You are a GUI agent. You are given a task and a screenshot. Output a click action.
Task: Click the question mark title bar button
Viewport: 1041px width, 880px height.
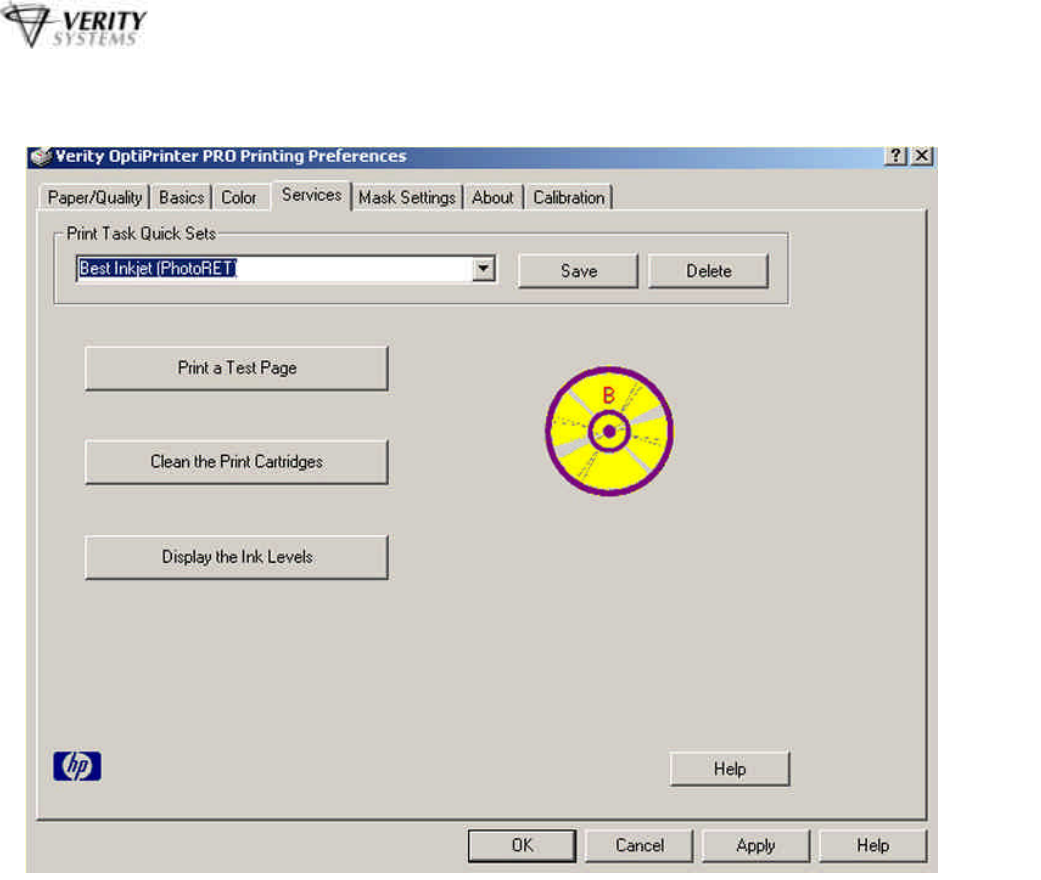click(x=897, y=157)
